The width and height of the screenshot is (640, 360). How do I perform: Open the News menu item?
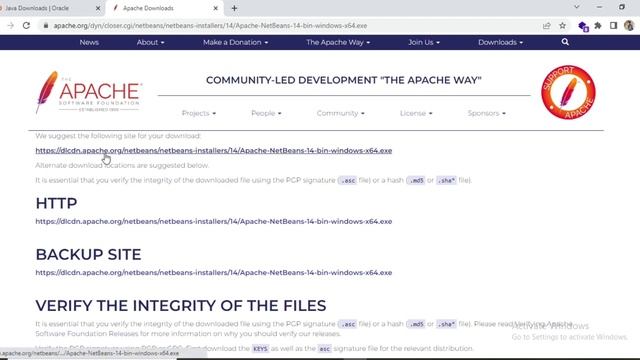click(x=89, y=42)
